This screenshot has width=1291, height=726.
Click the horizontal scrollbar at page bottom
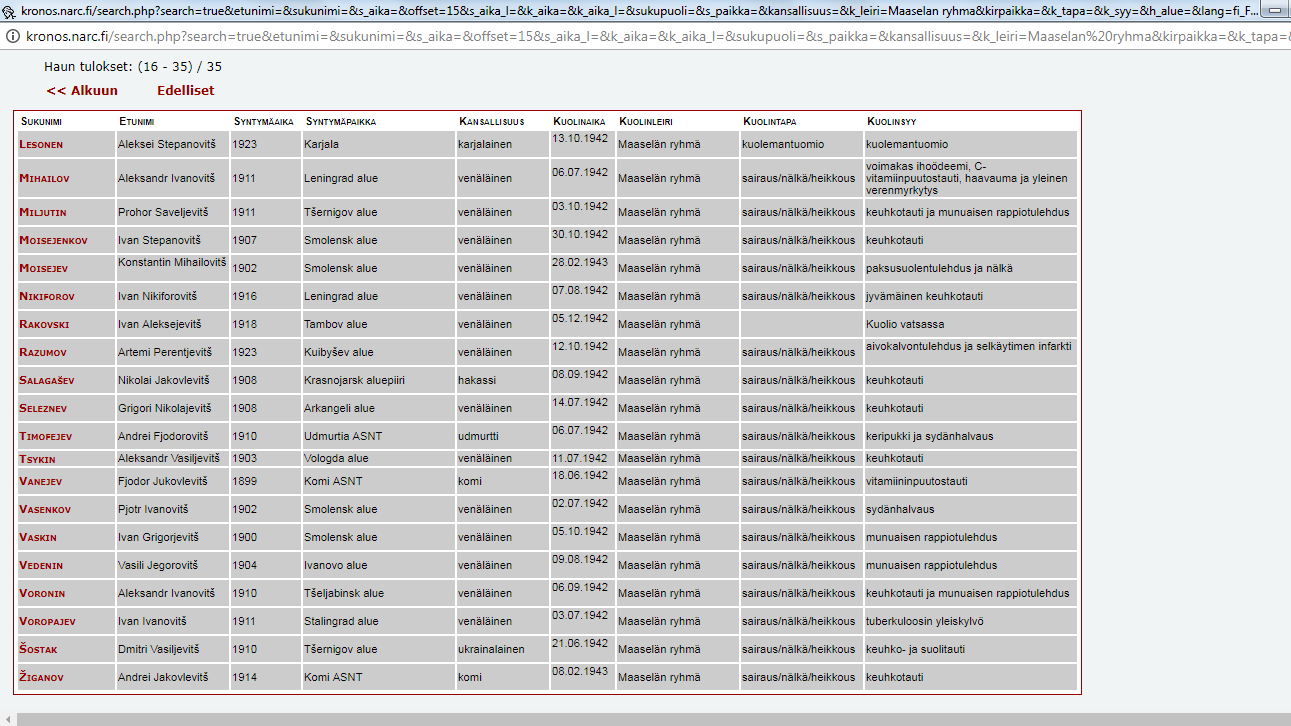point(640,719)
